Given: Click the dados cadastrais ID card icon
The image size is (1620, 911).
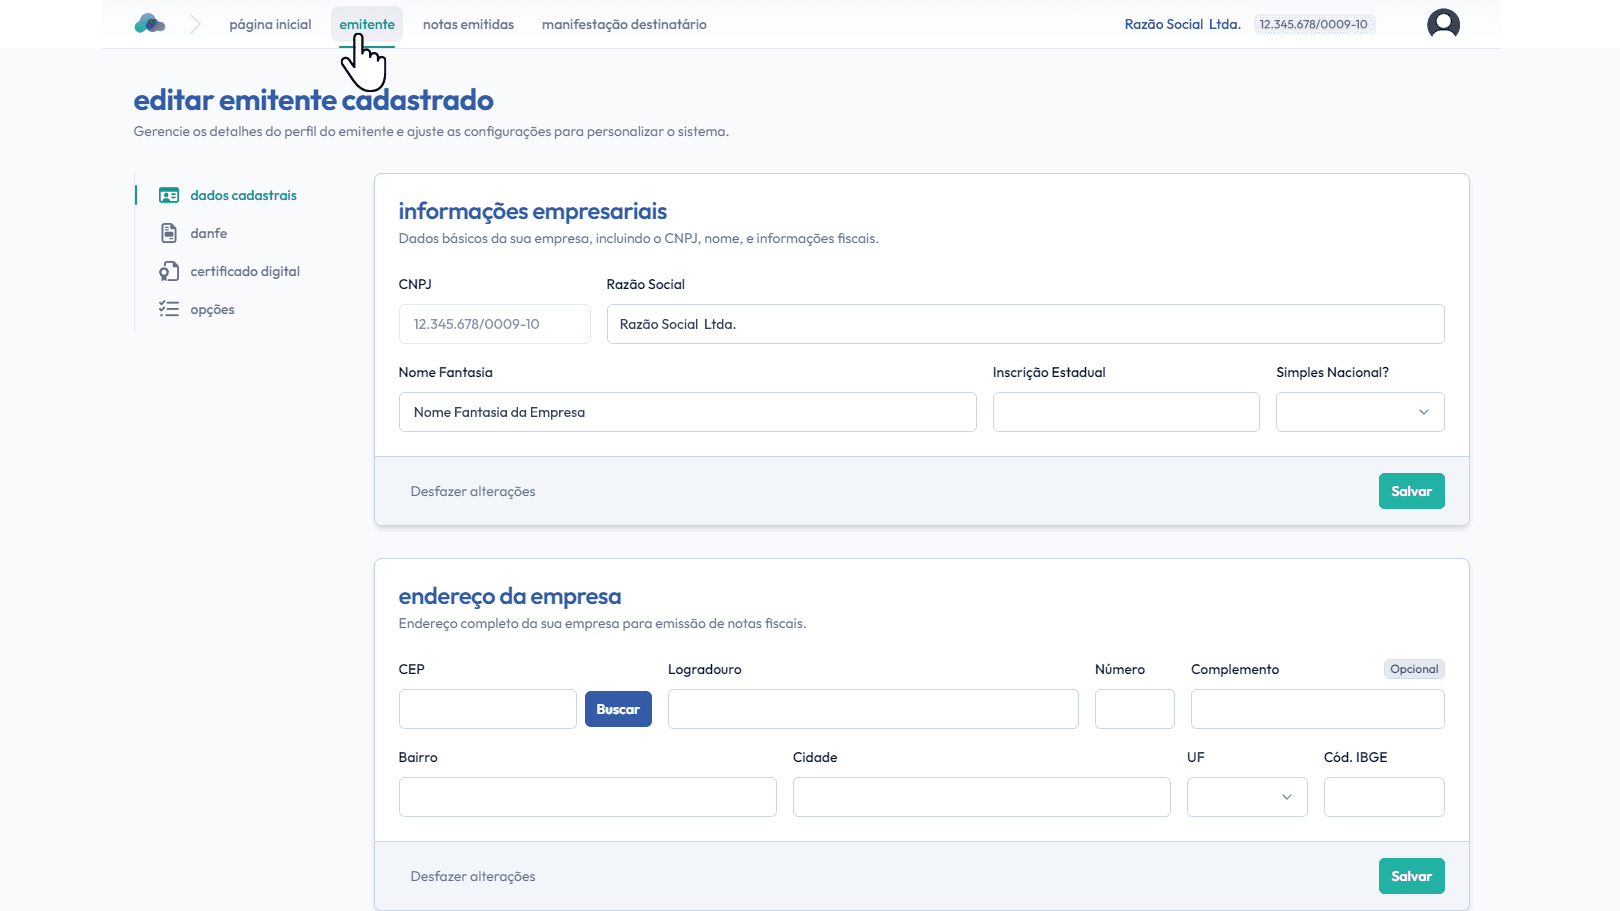Looking at the screenshot, I should click(x=169, y=196).
